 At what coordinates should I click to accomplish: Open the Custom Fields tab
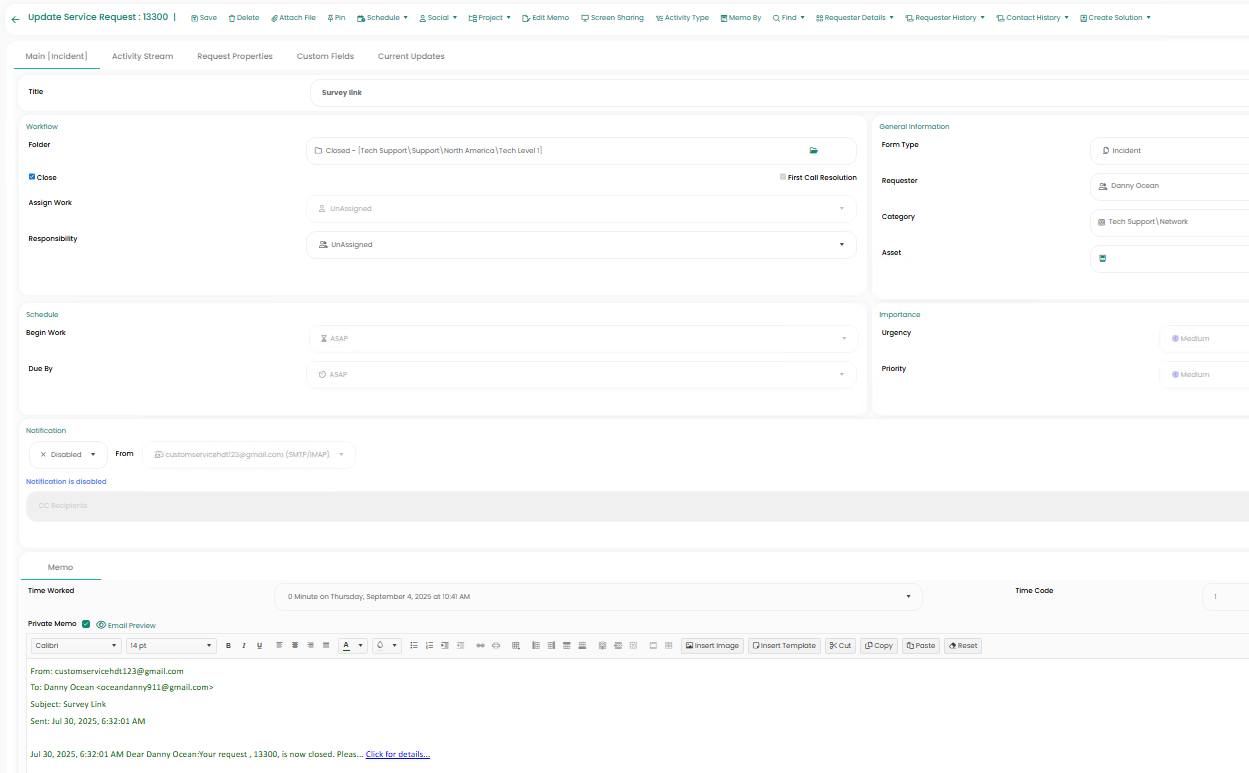click(325, 57)
